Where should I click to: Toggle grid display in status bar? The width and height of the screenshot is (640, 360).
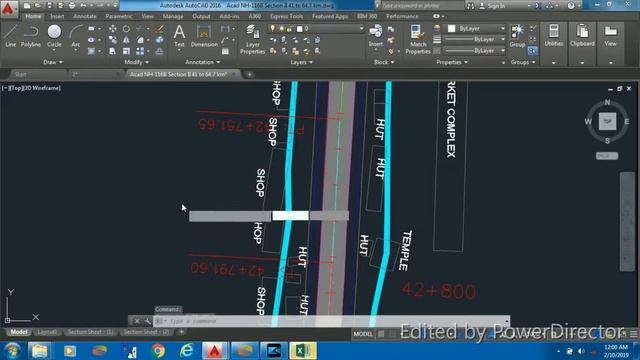tap(381, 334)
